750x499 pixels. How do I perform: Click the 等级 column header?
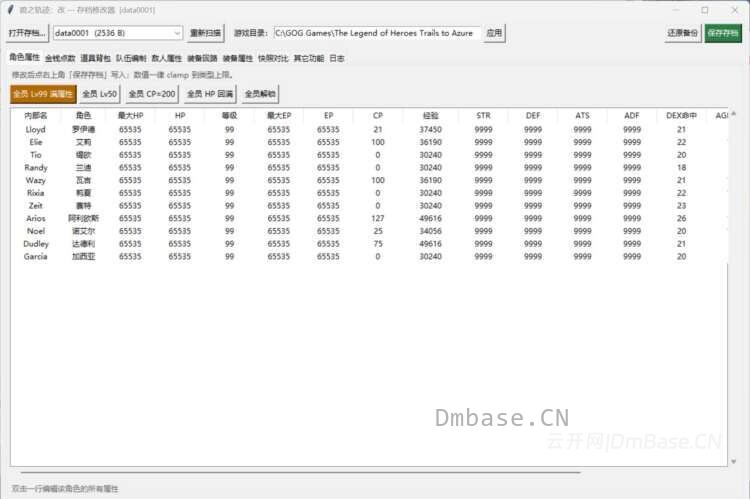click(230, 115)
